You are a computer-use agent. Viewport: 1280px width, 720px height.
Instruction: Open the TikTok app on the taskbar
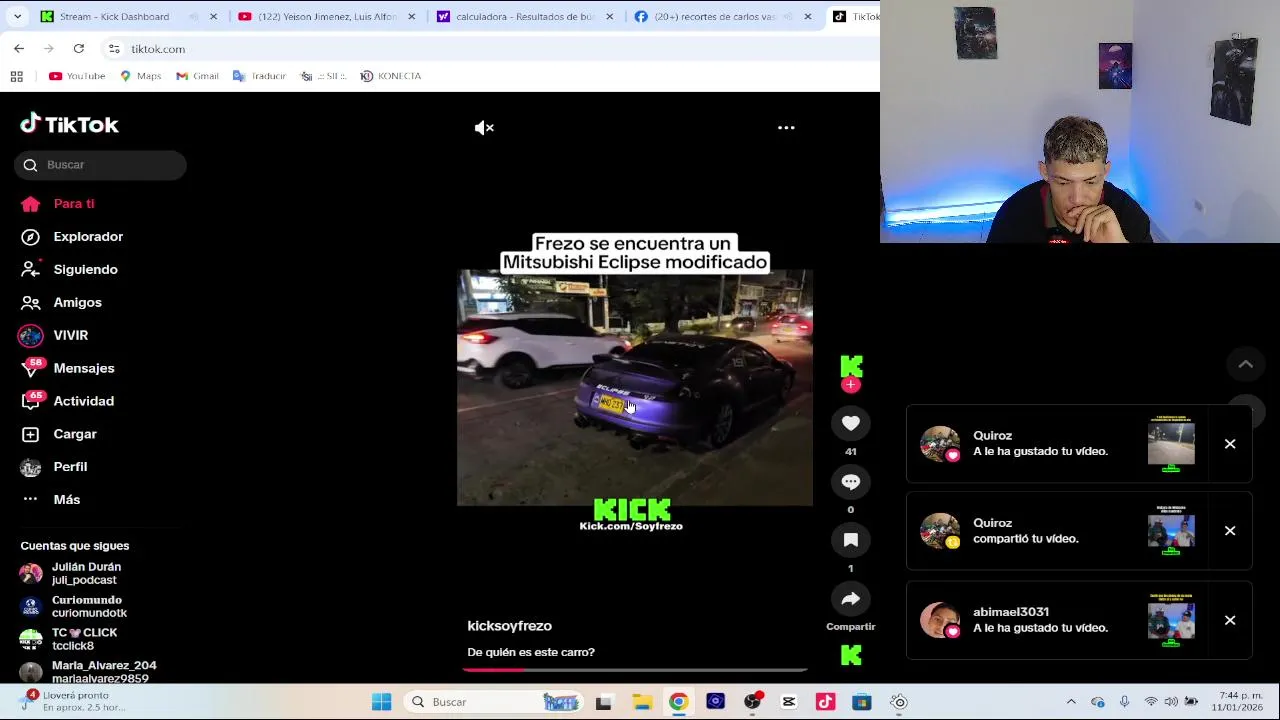pyautogui.click(x=825, y=702)
